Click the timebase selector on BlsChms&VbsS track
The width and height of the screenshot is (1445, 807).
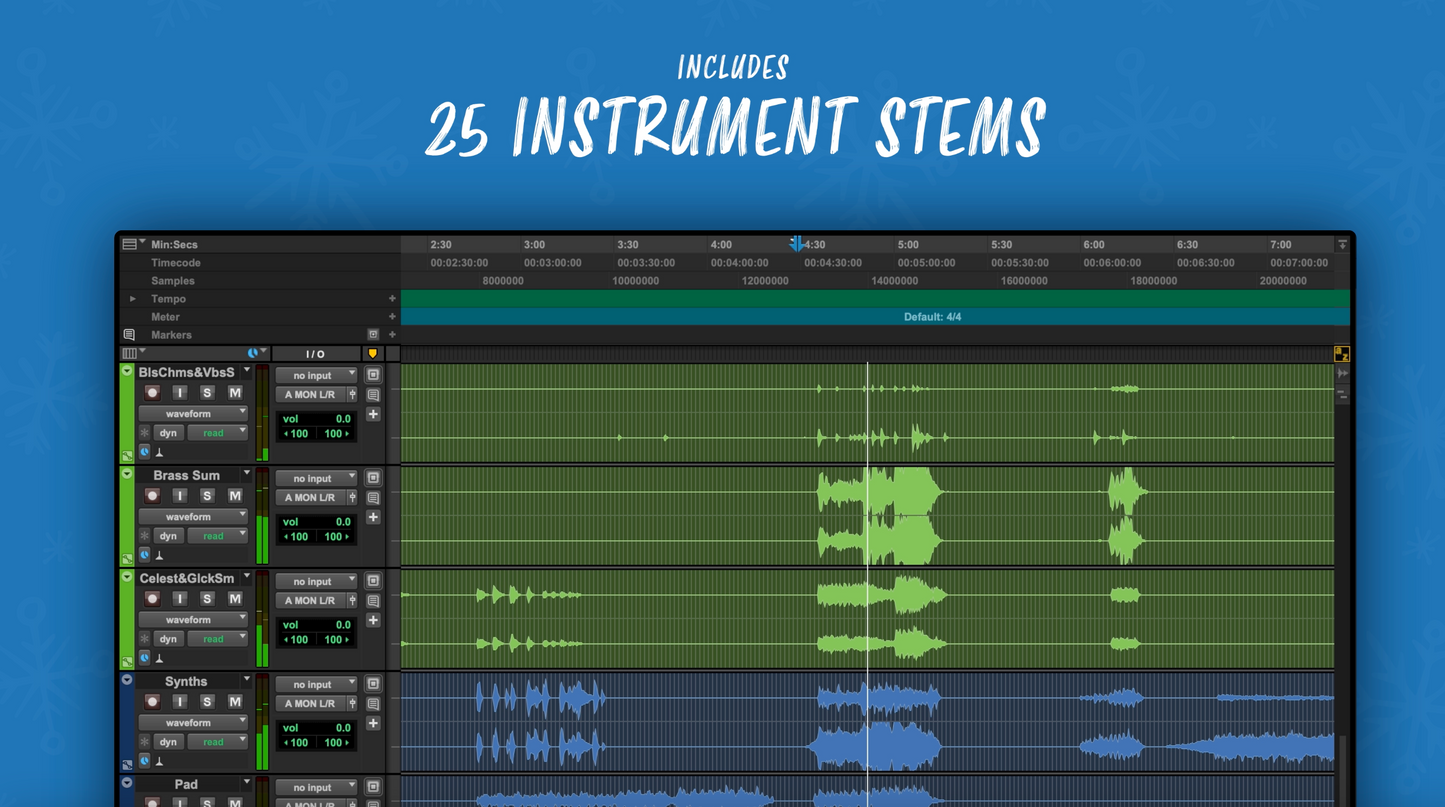(x=145, y=452)
